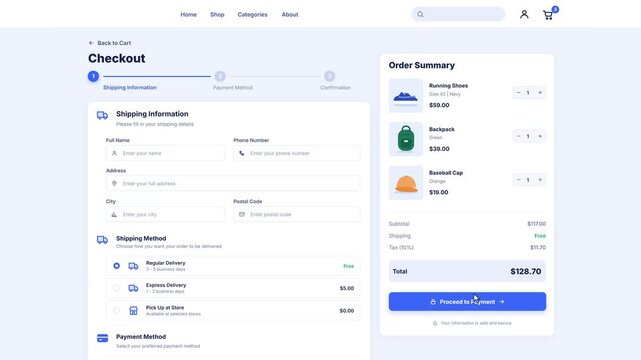Increase Running Shoes quantity
The width and height of the screenshot is (641, 360).
[540, 93]
